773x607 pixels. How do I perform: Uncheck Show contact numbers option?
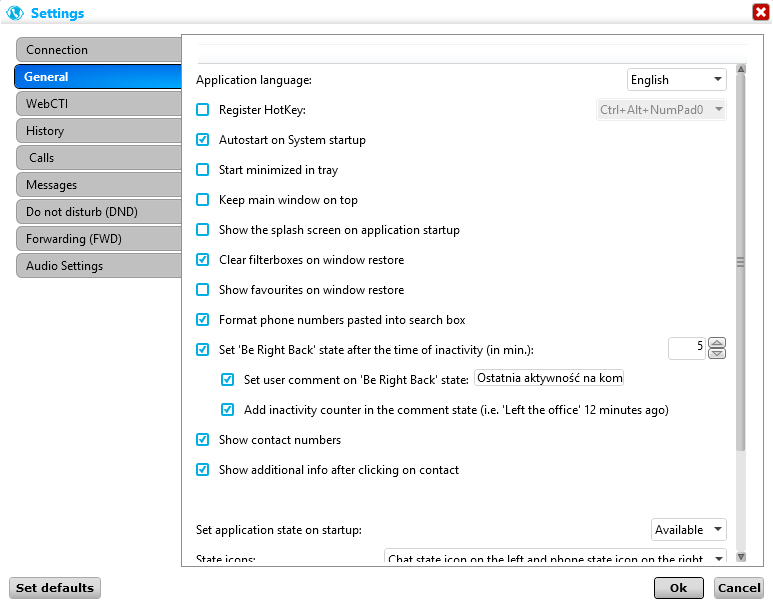[x=203, y=440]
